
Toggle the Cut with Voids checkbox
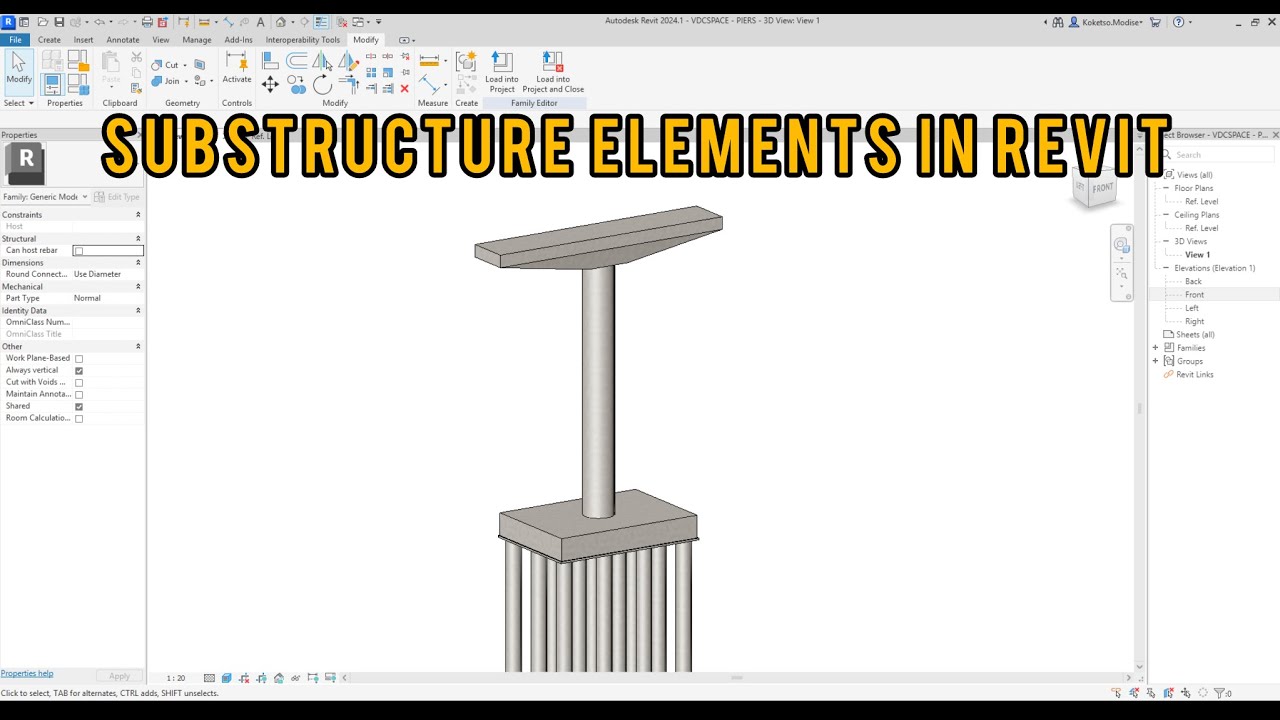79,383
